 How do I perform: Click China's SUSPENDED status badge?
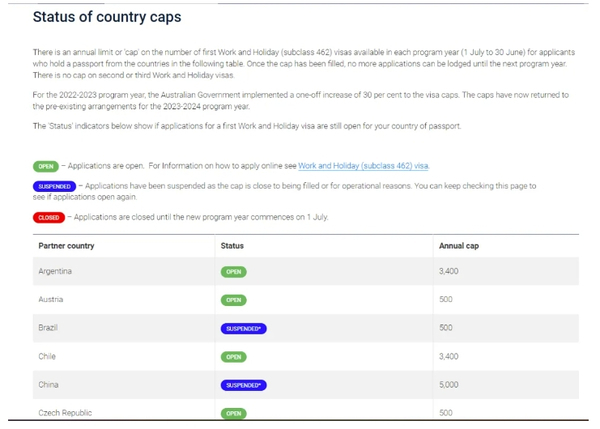click(x=243, y=385)
